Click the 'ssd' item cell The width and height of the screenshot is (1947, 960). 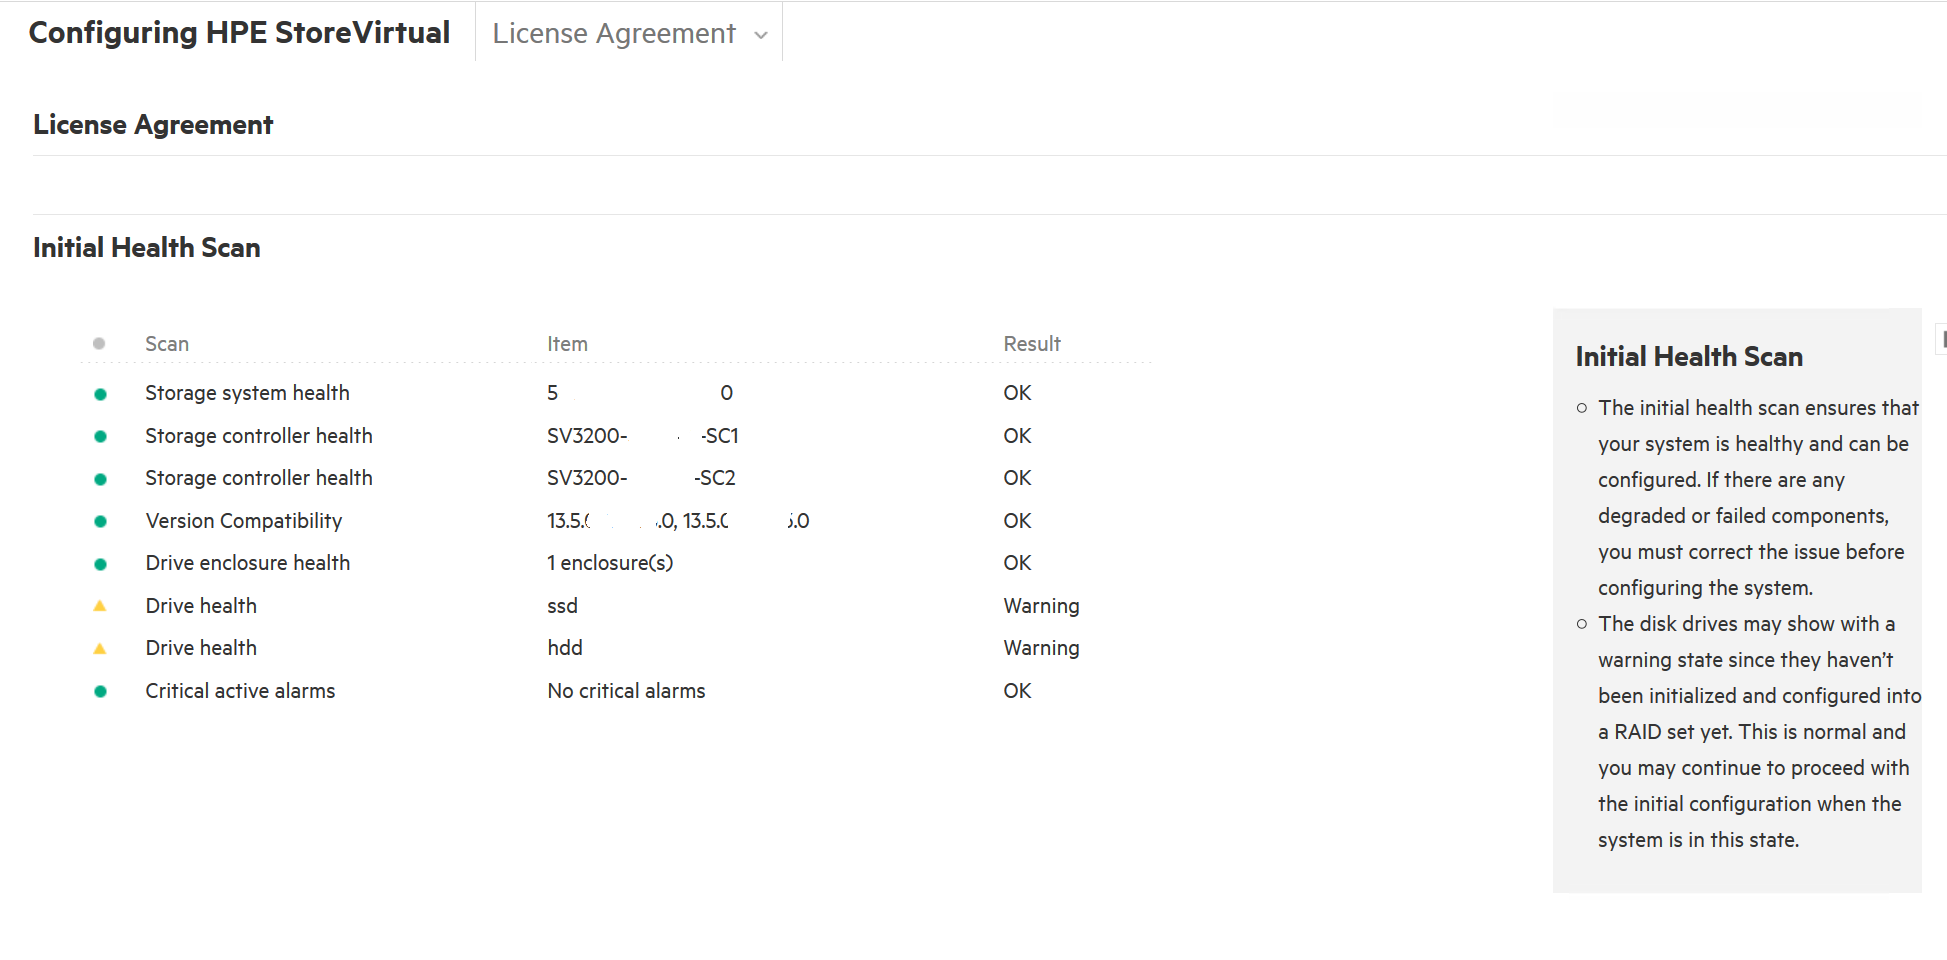pos(562,606)
